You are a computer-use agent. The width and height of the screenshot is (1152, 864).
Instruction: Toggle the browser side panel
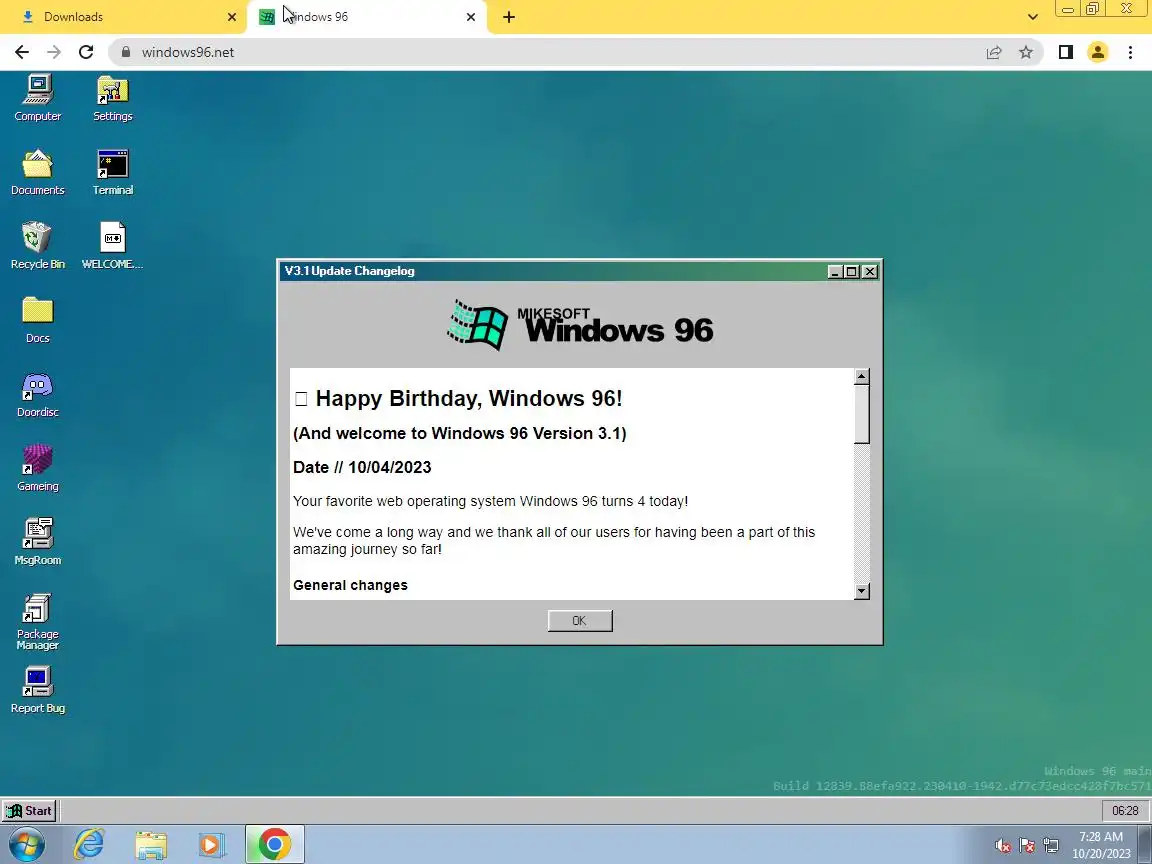(x=1065, y=52)
